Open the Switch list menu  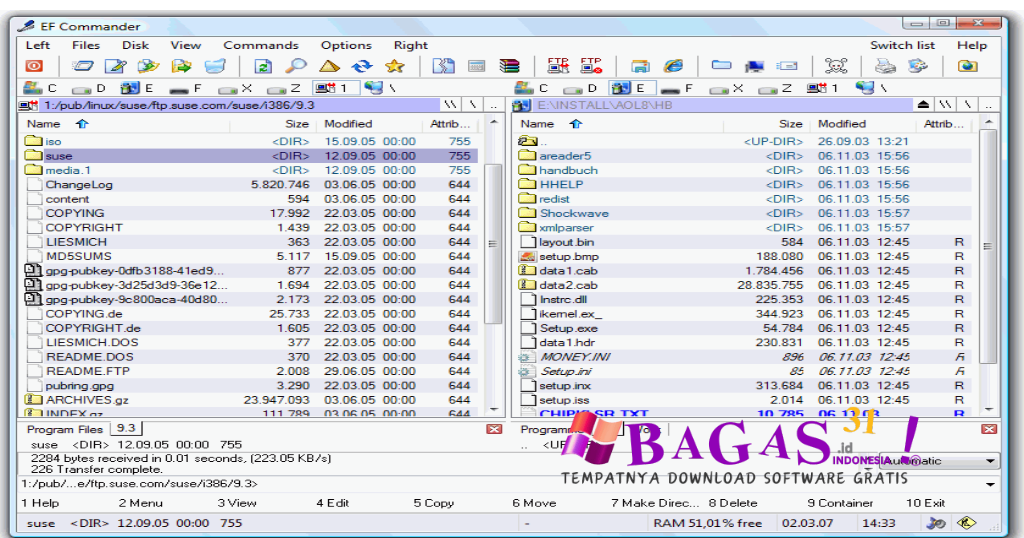coord(902,45)
